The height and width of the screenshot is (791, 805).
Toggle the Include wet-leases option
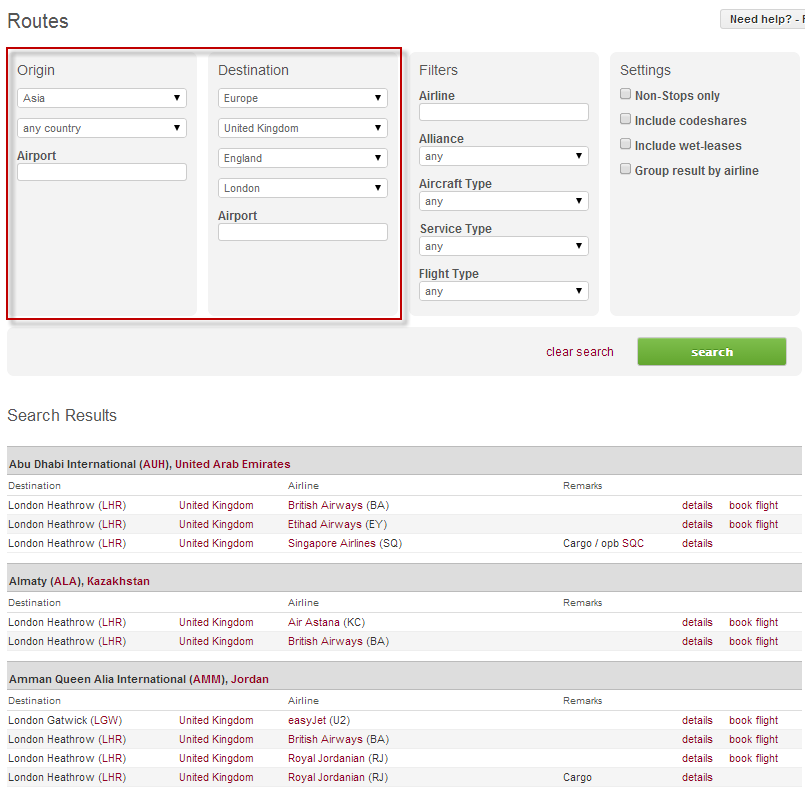point(626,145)
